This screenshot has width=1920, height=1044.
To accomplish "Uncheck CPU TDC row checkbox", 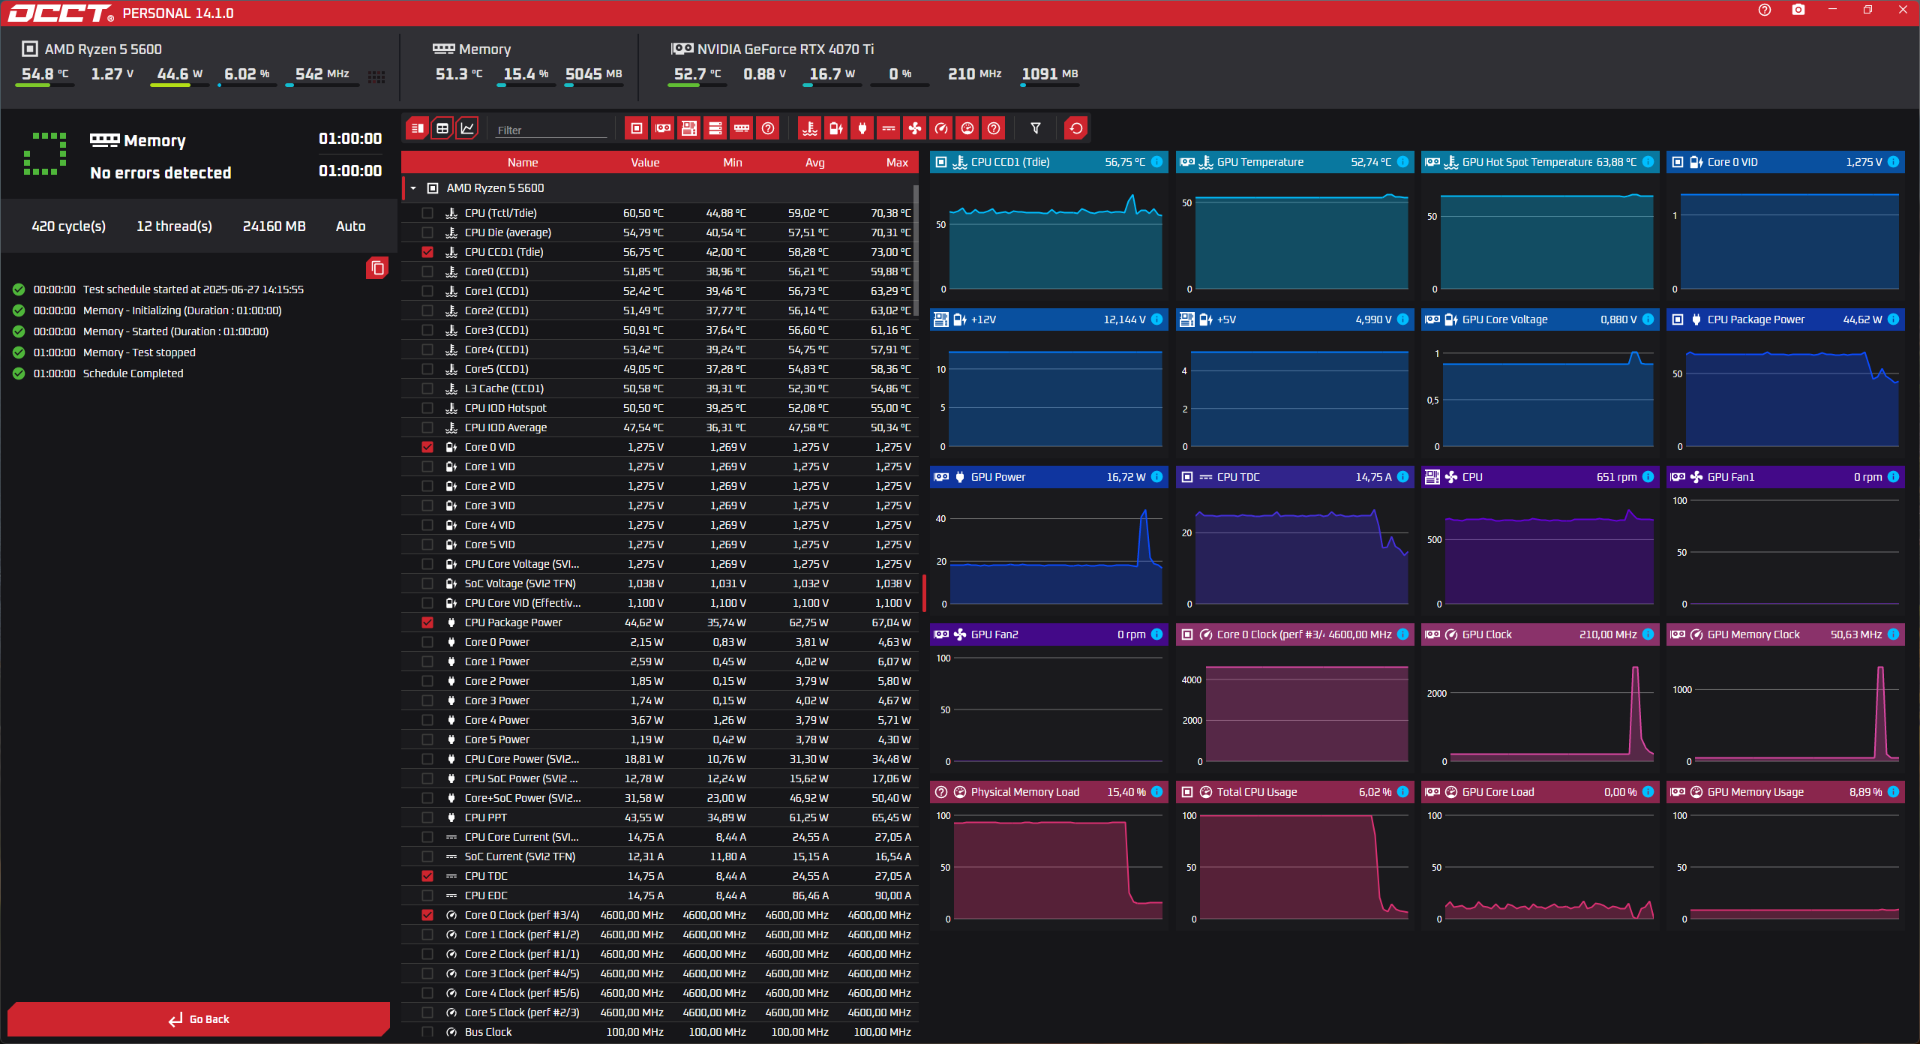I will point(428,876).
